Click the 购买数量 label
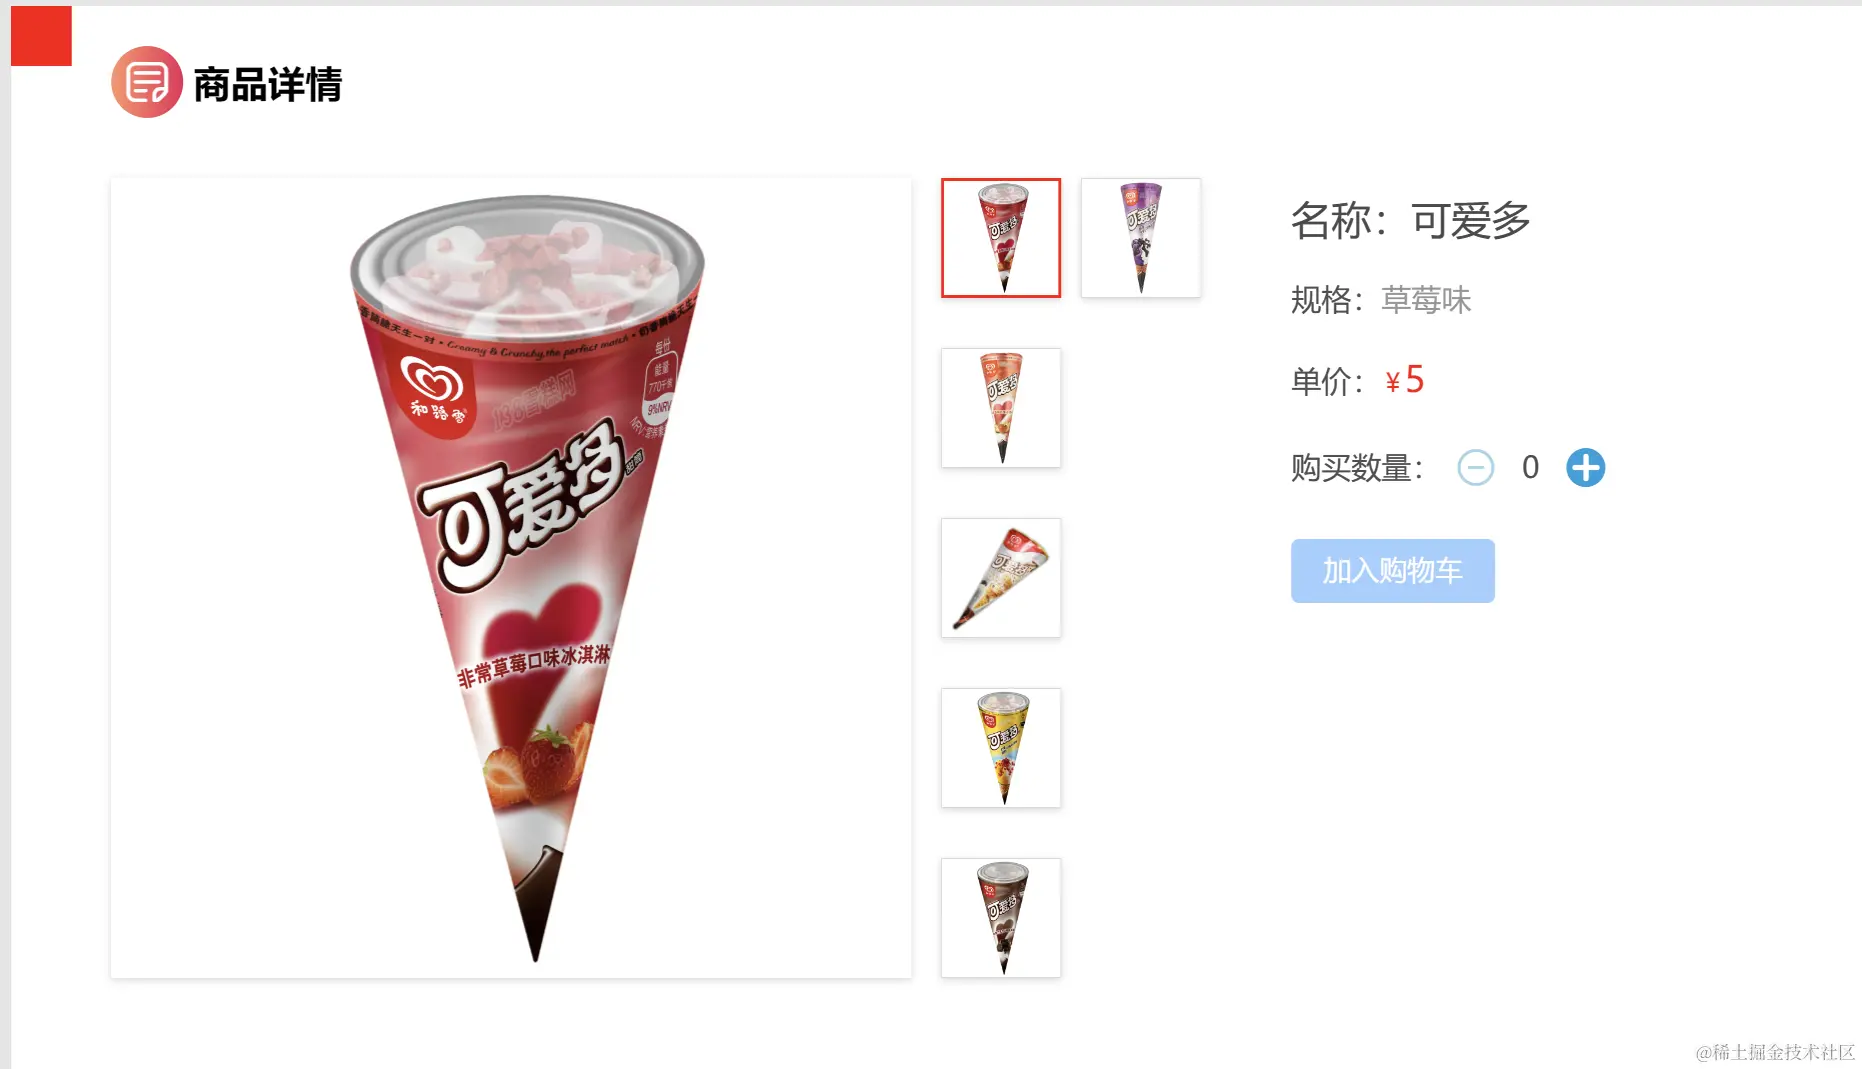1862x1069 pixels. [1357, 467]
